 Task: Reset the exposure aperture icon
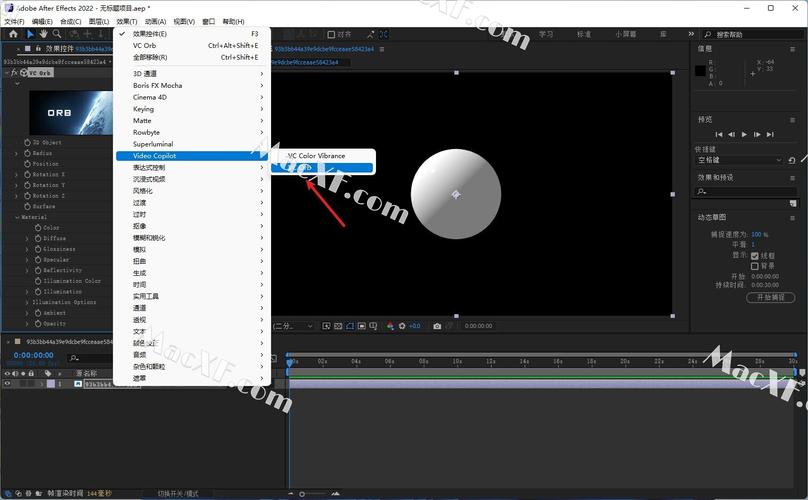click(402, 326)
